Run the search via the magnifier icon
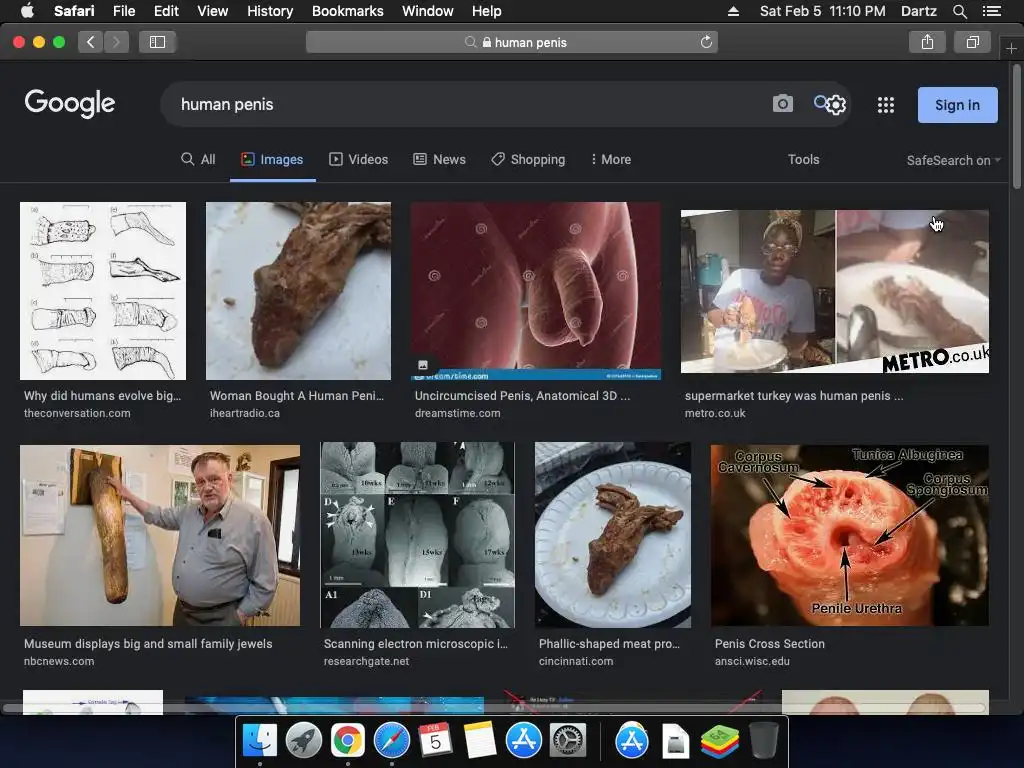 (x=821, y=103)
